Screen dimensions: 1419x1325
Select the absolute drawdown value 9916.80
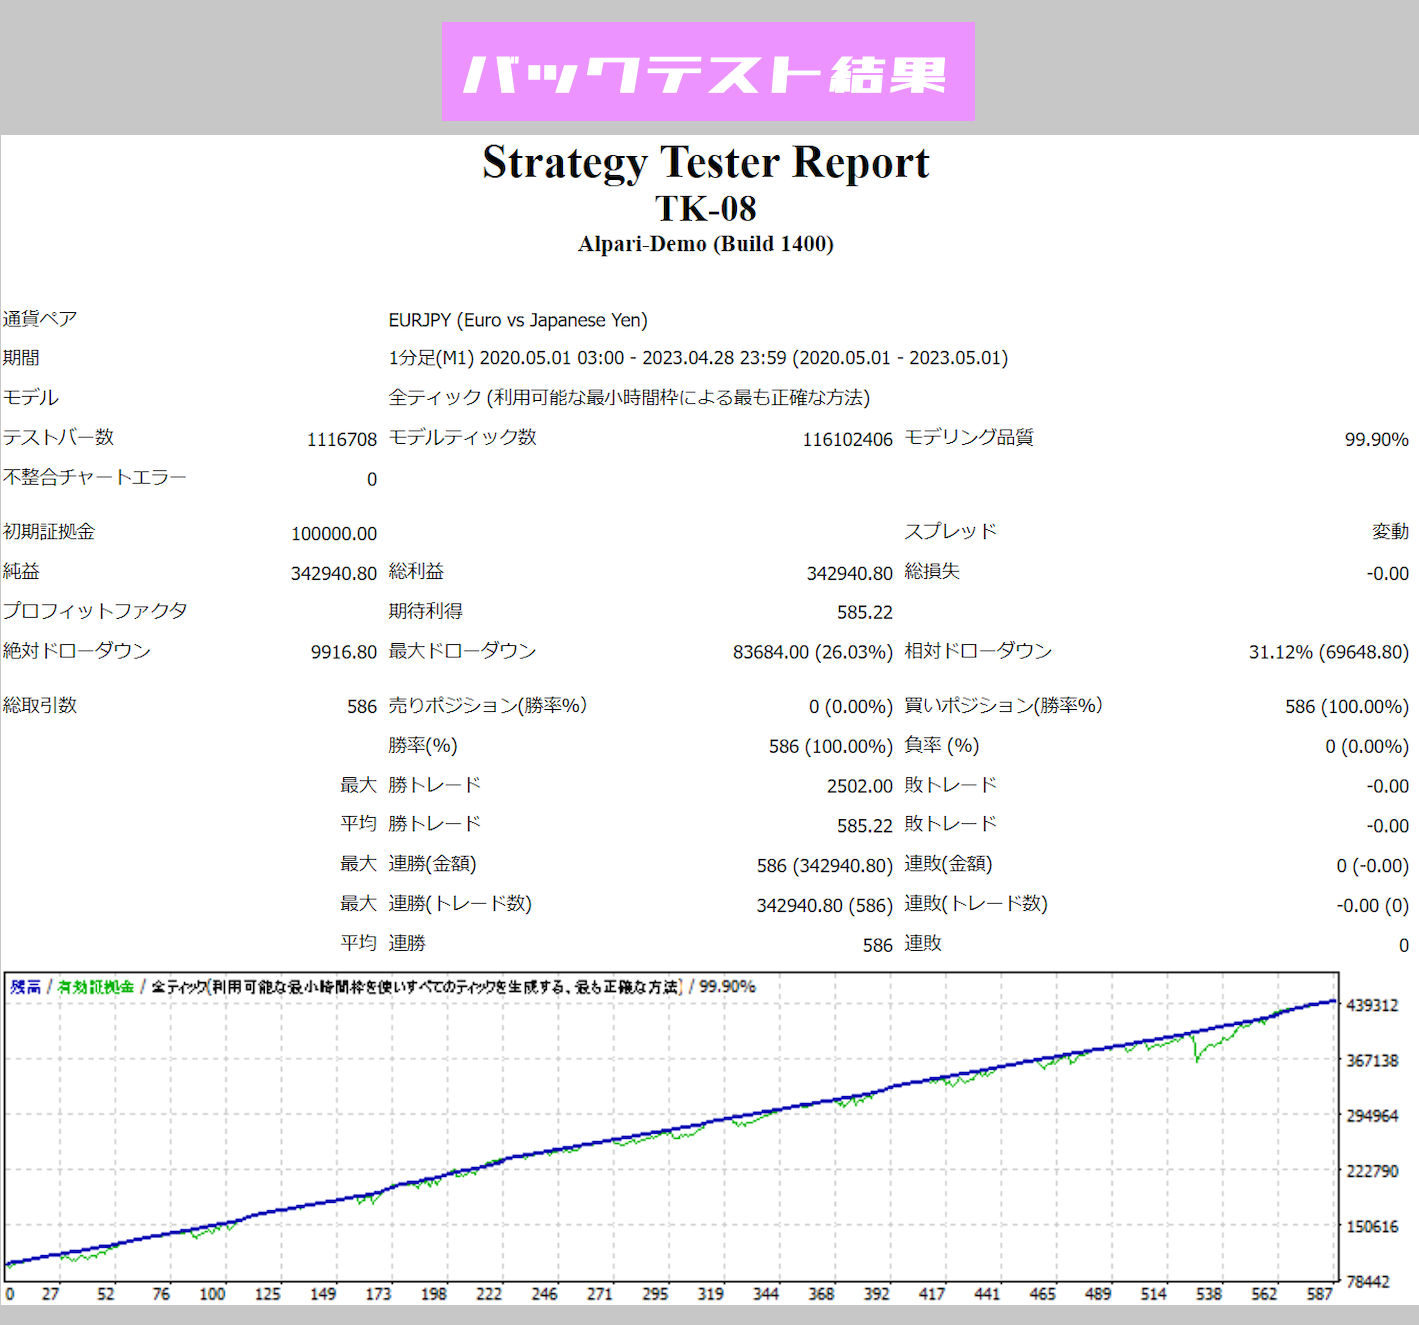coord(344,652)
